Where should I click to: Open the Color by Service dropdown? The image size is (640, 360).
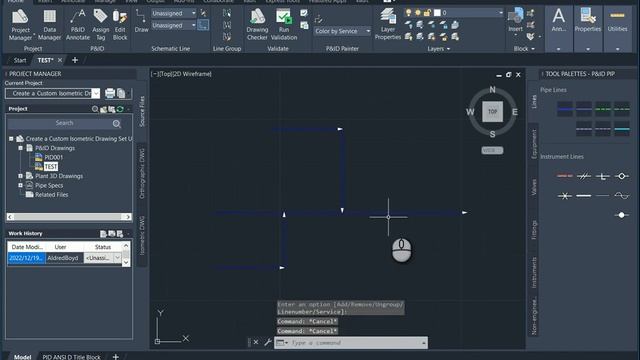[342, 31]
